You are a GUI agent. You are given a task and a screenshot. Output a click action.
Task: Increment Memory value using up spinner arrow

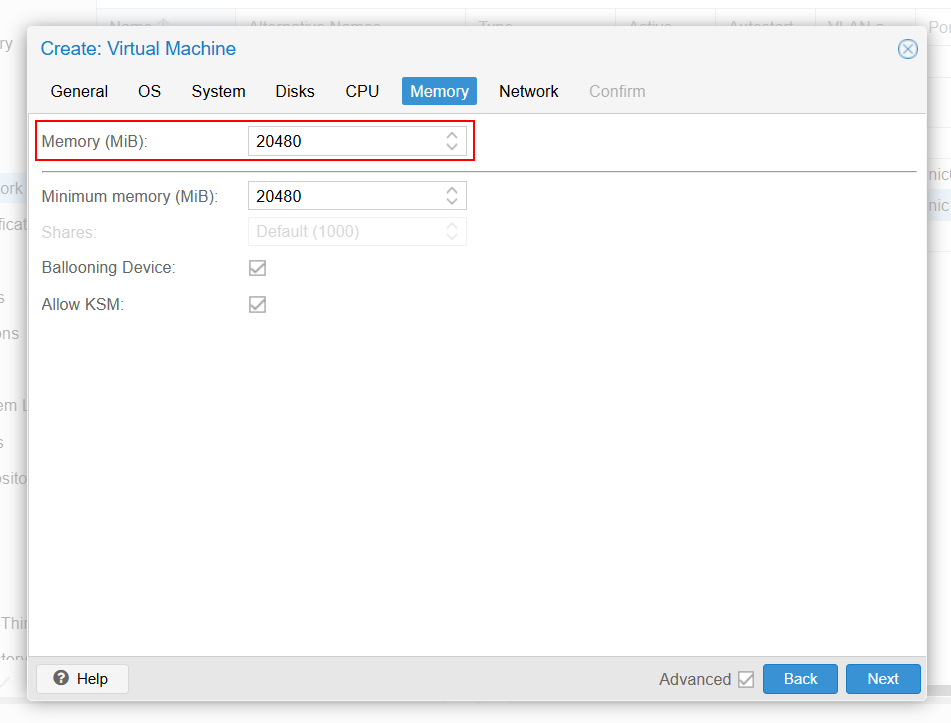(452, 136)
